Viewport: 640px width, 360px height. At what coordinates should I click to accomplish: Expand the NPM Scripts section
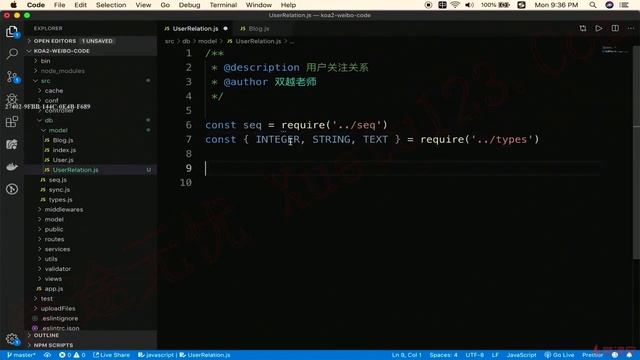coord(91,345)
